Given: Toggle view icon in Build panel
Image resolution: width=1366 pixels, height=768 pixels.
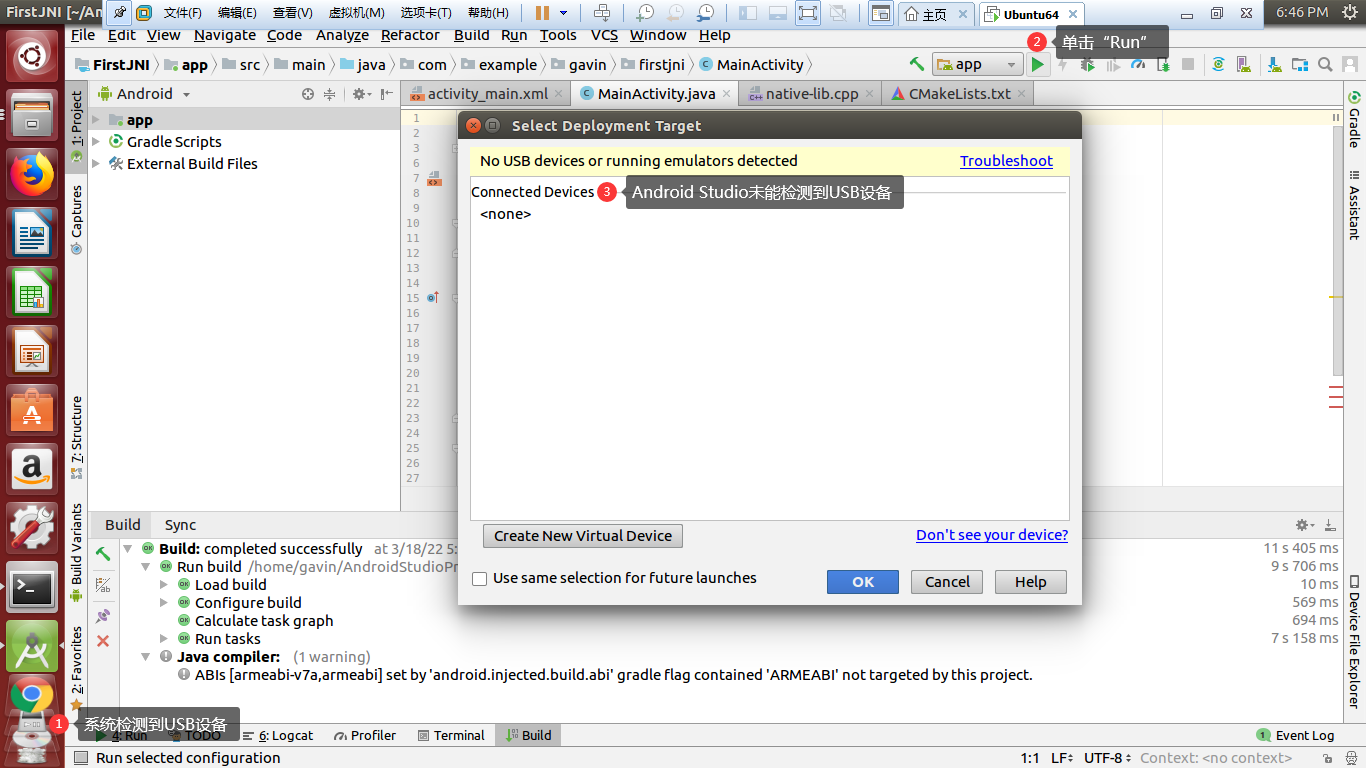Looking at the screenshot, I should pos(103,585).
